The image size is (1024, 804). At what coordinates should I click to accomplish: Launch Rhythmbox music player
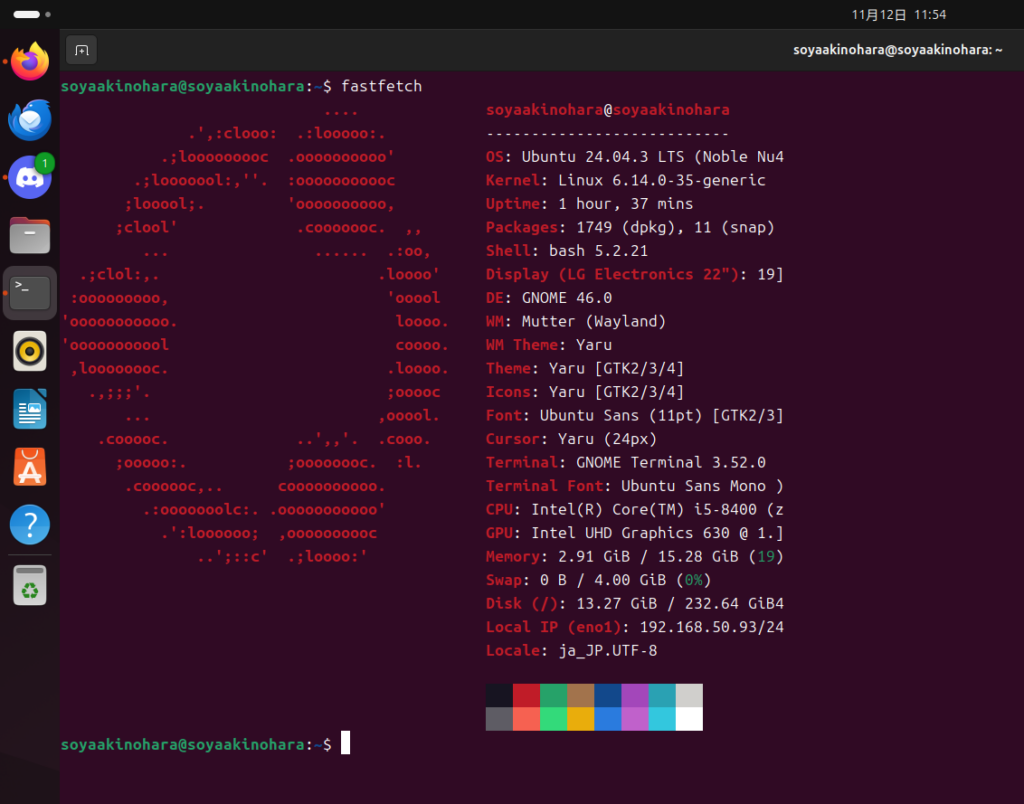[30, 351]
